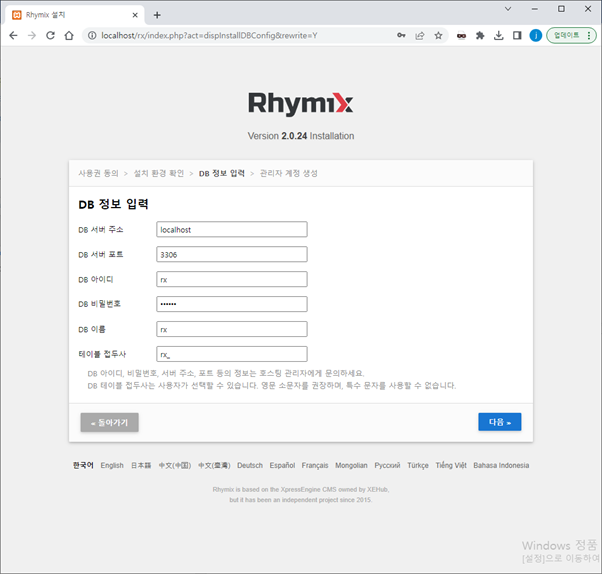The height and width of the screenshot is (574, 602).
Task: Go to 관리자 계정 생성 step
Action: point(289,174)
